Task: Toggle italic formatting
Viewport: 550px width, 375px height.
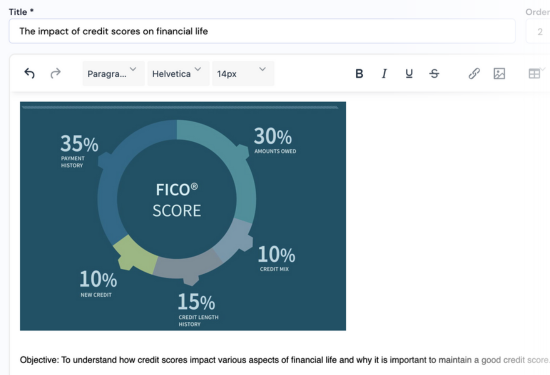Action: (384, 74)
